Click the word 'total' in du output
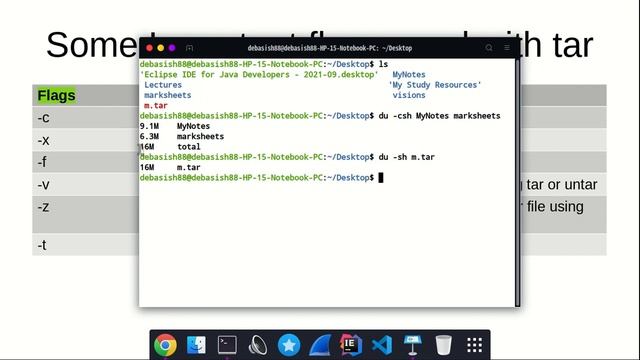The image size is (640, 360). (x=189, y=147)
